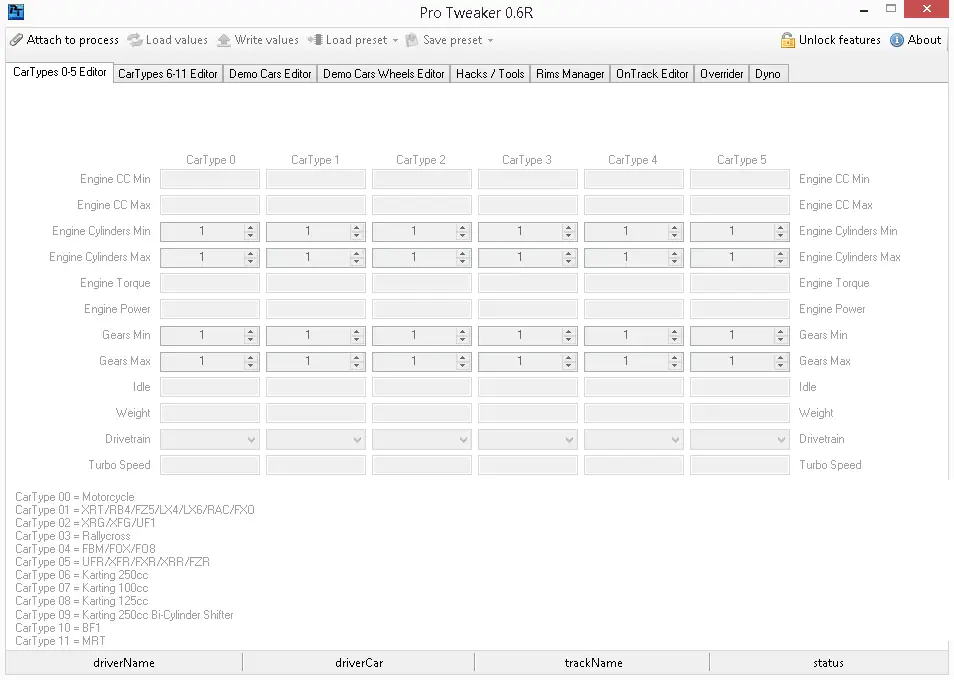Switch to the CarTypes 6-11 Editor tab
Screen dimensions: 954x680
coord(167,74)
